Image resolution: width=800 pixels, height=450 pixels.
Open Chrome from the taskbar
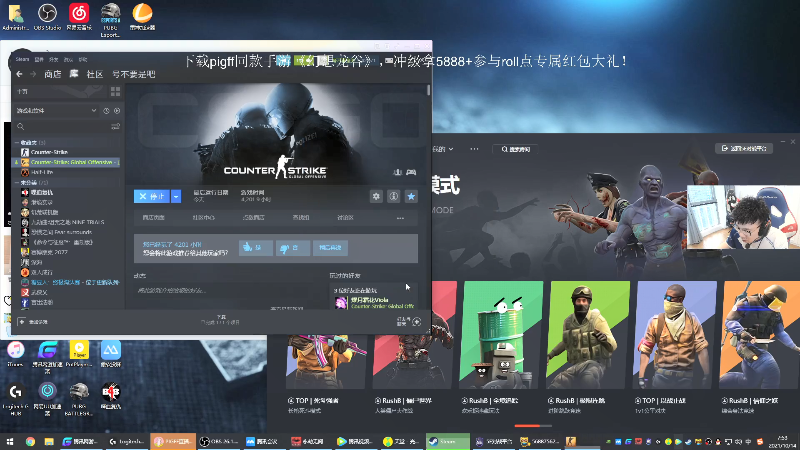tap(30, 441)
